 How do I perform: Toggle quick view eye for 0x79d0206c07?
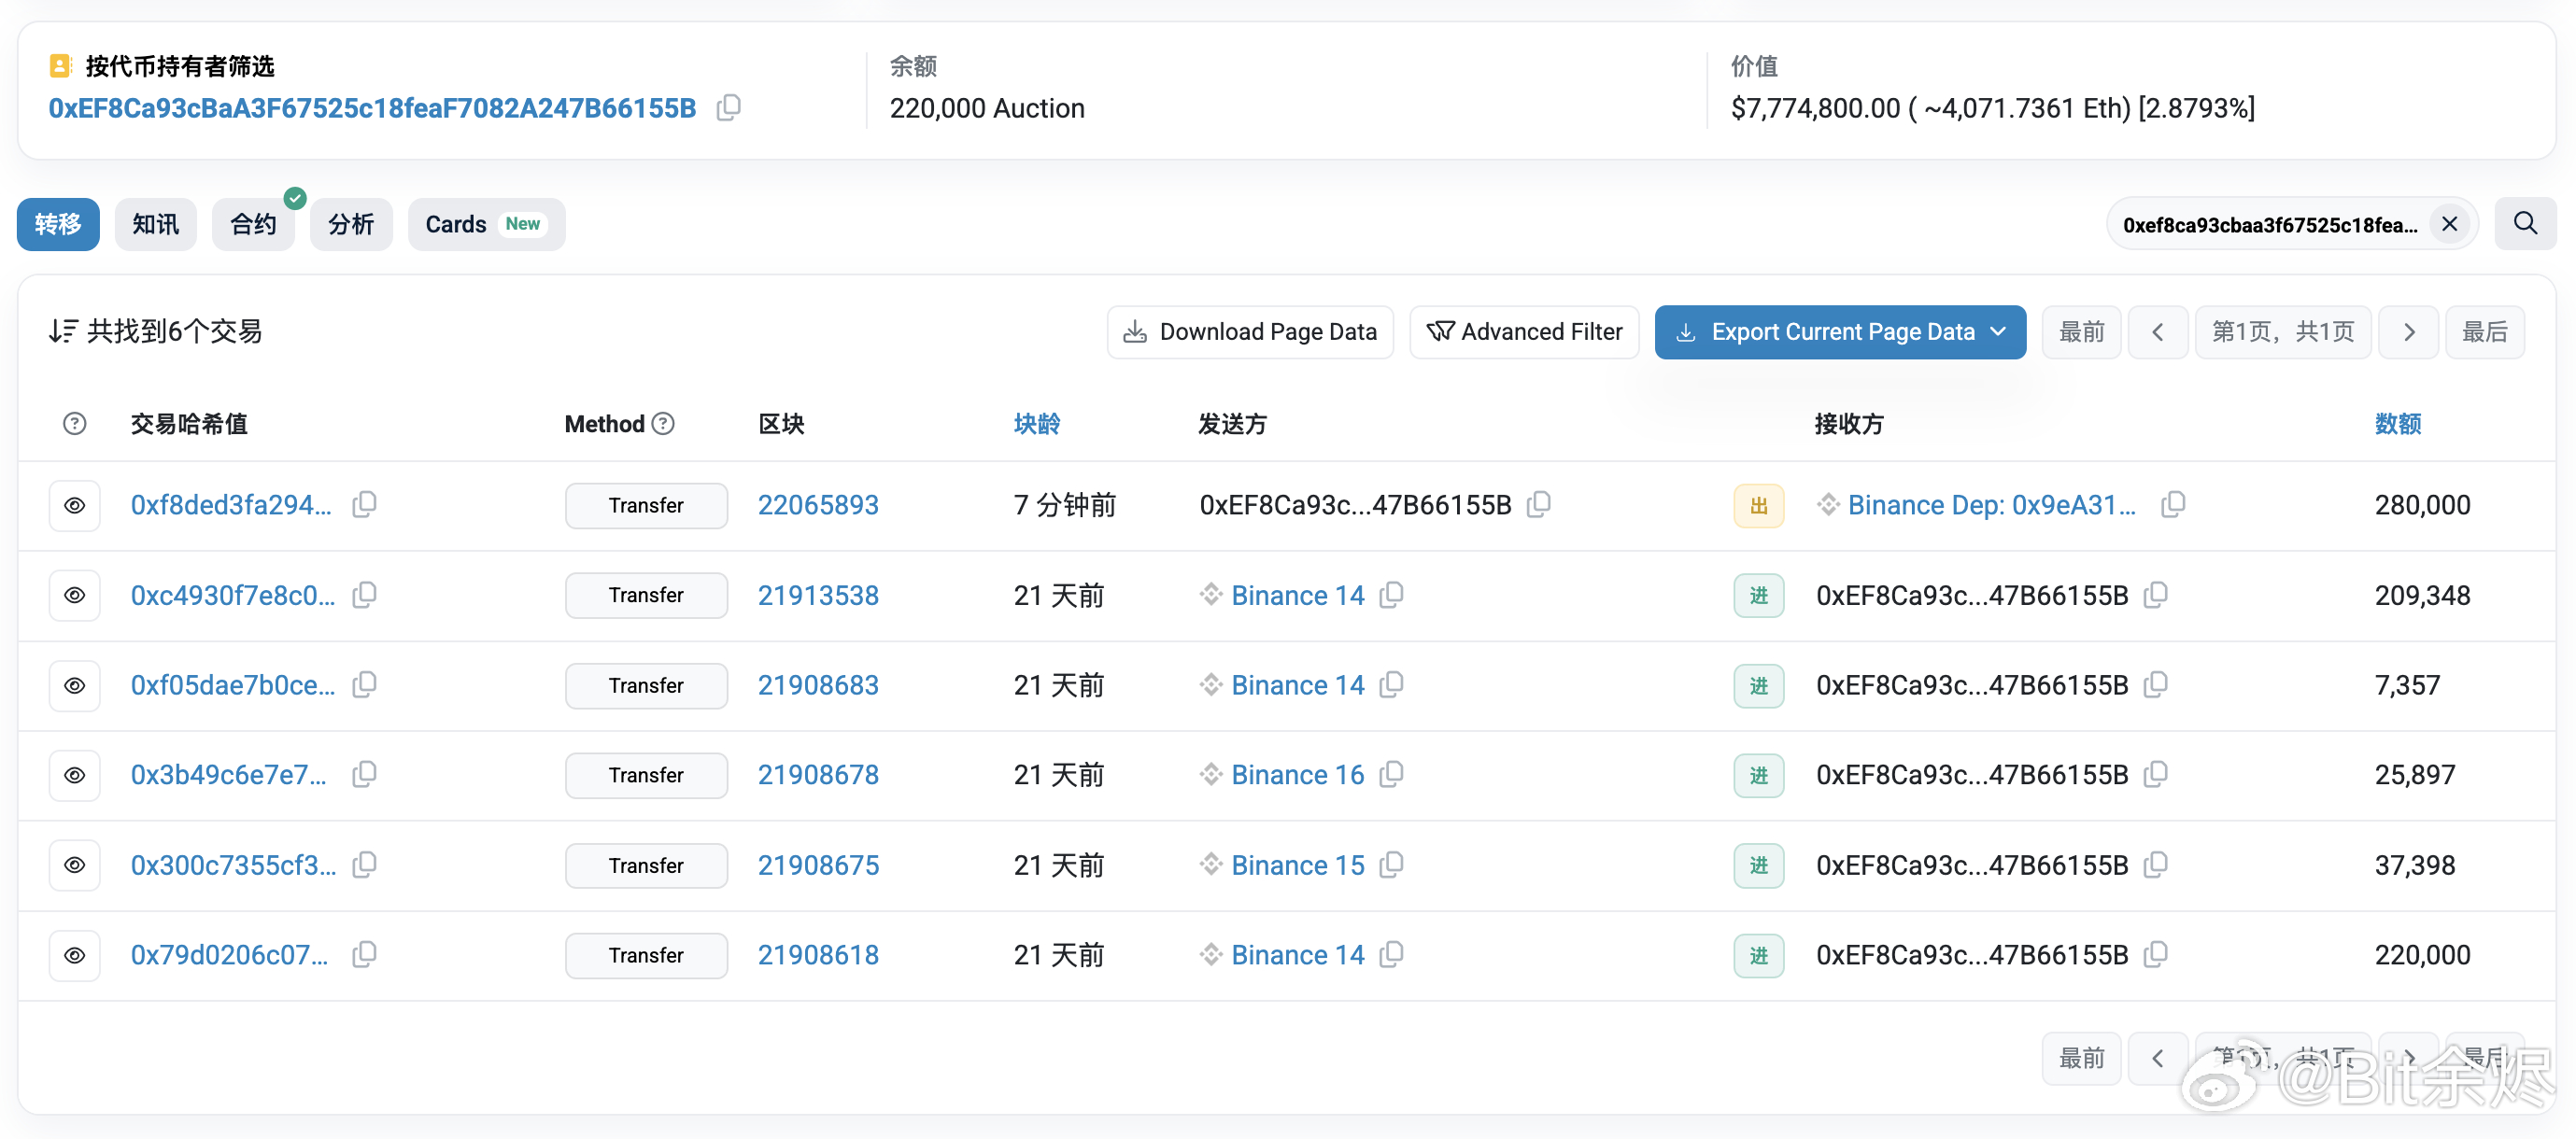[75, 955]
